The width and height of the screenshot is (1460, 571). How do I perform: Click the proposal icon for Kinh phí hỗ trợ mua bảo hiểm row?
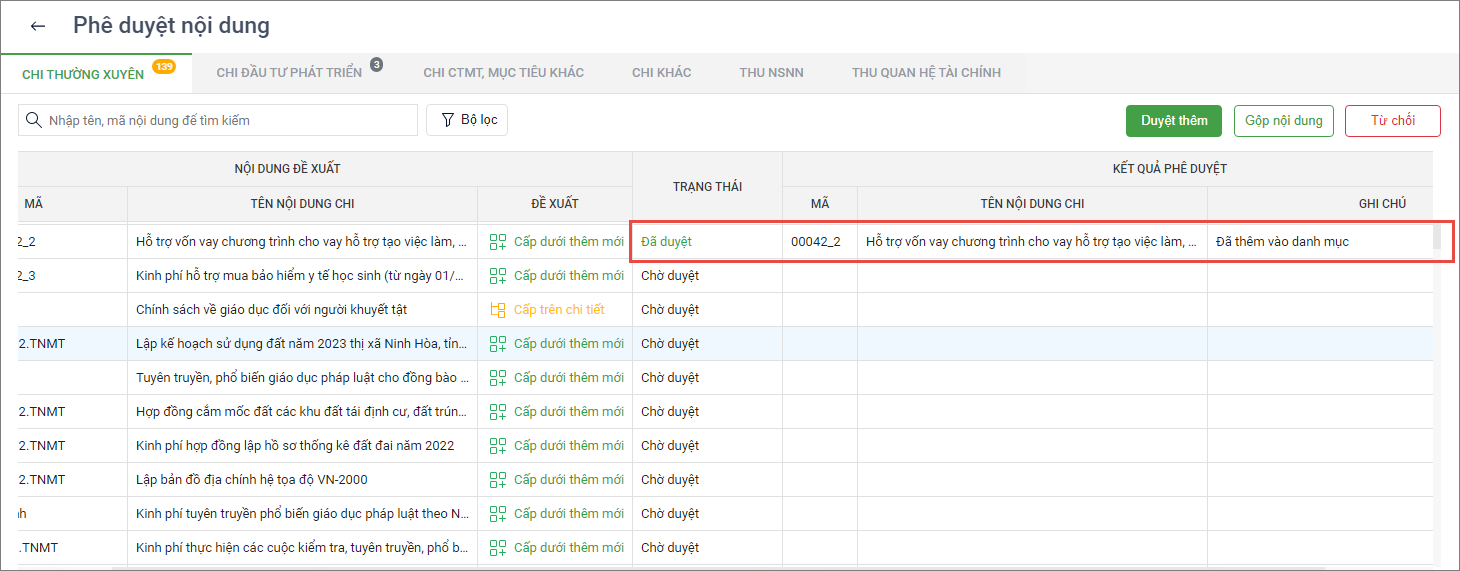point(497,276)
